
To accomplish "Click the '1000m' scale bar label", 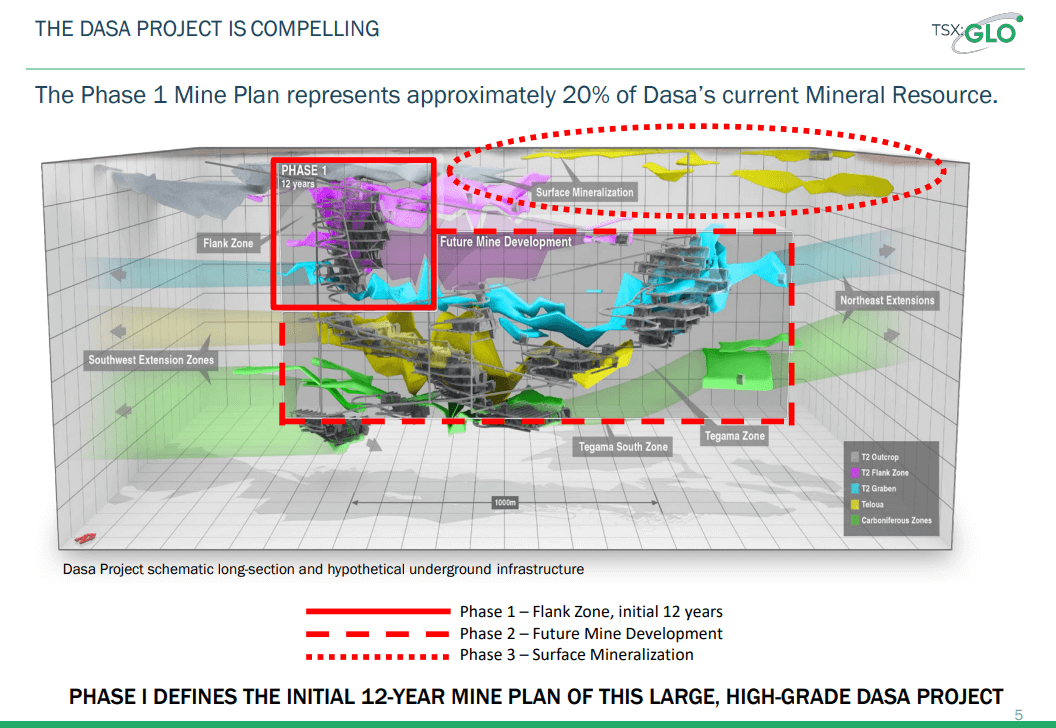I will click(x=505, y=502).
